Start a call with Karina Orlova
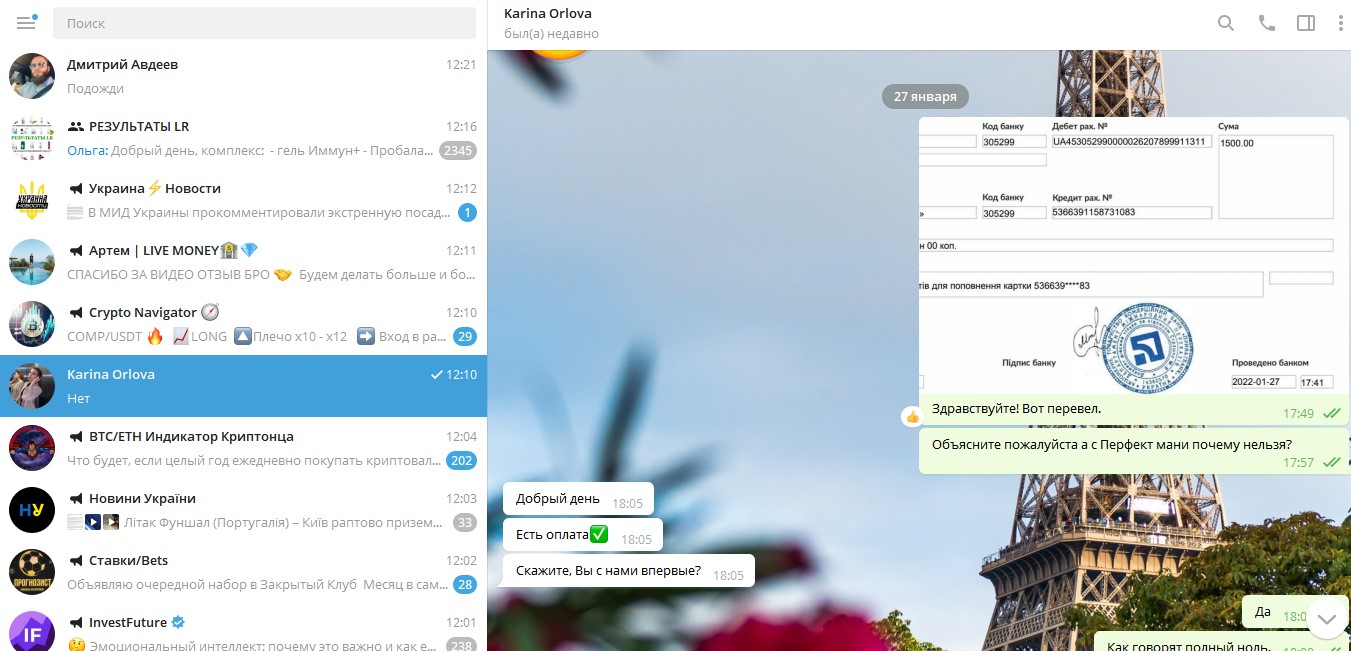 [1267, 23]
